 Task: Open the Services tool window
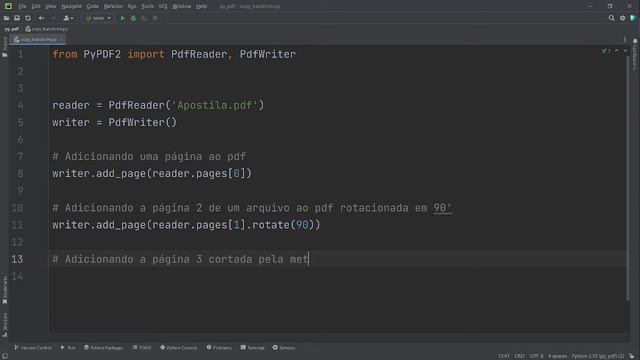[284, 348]
